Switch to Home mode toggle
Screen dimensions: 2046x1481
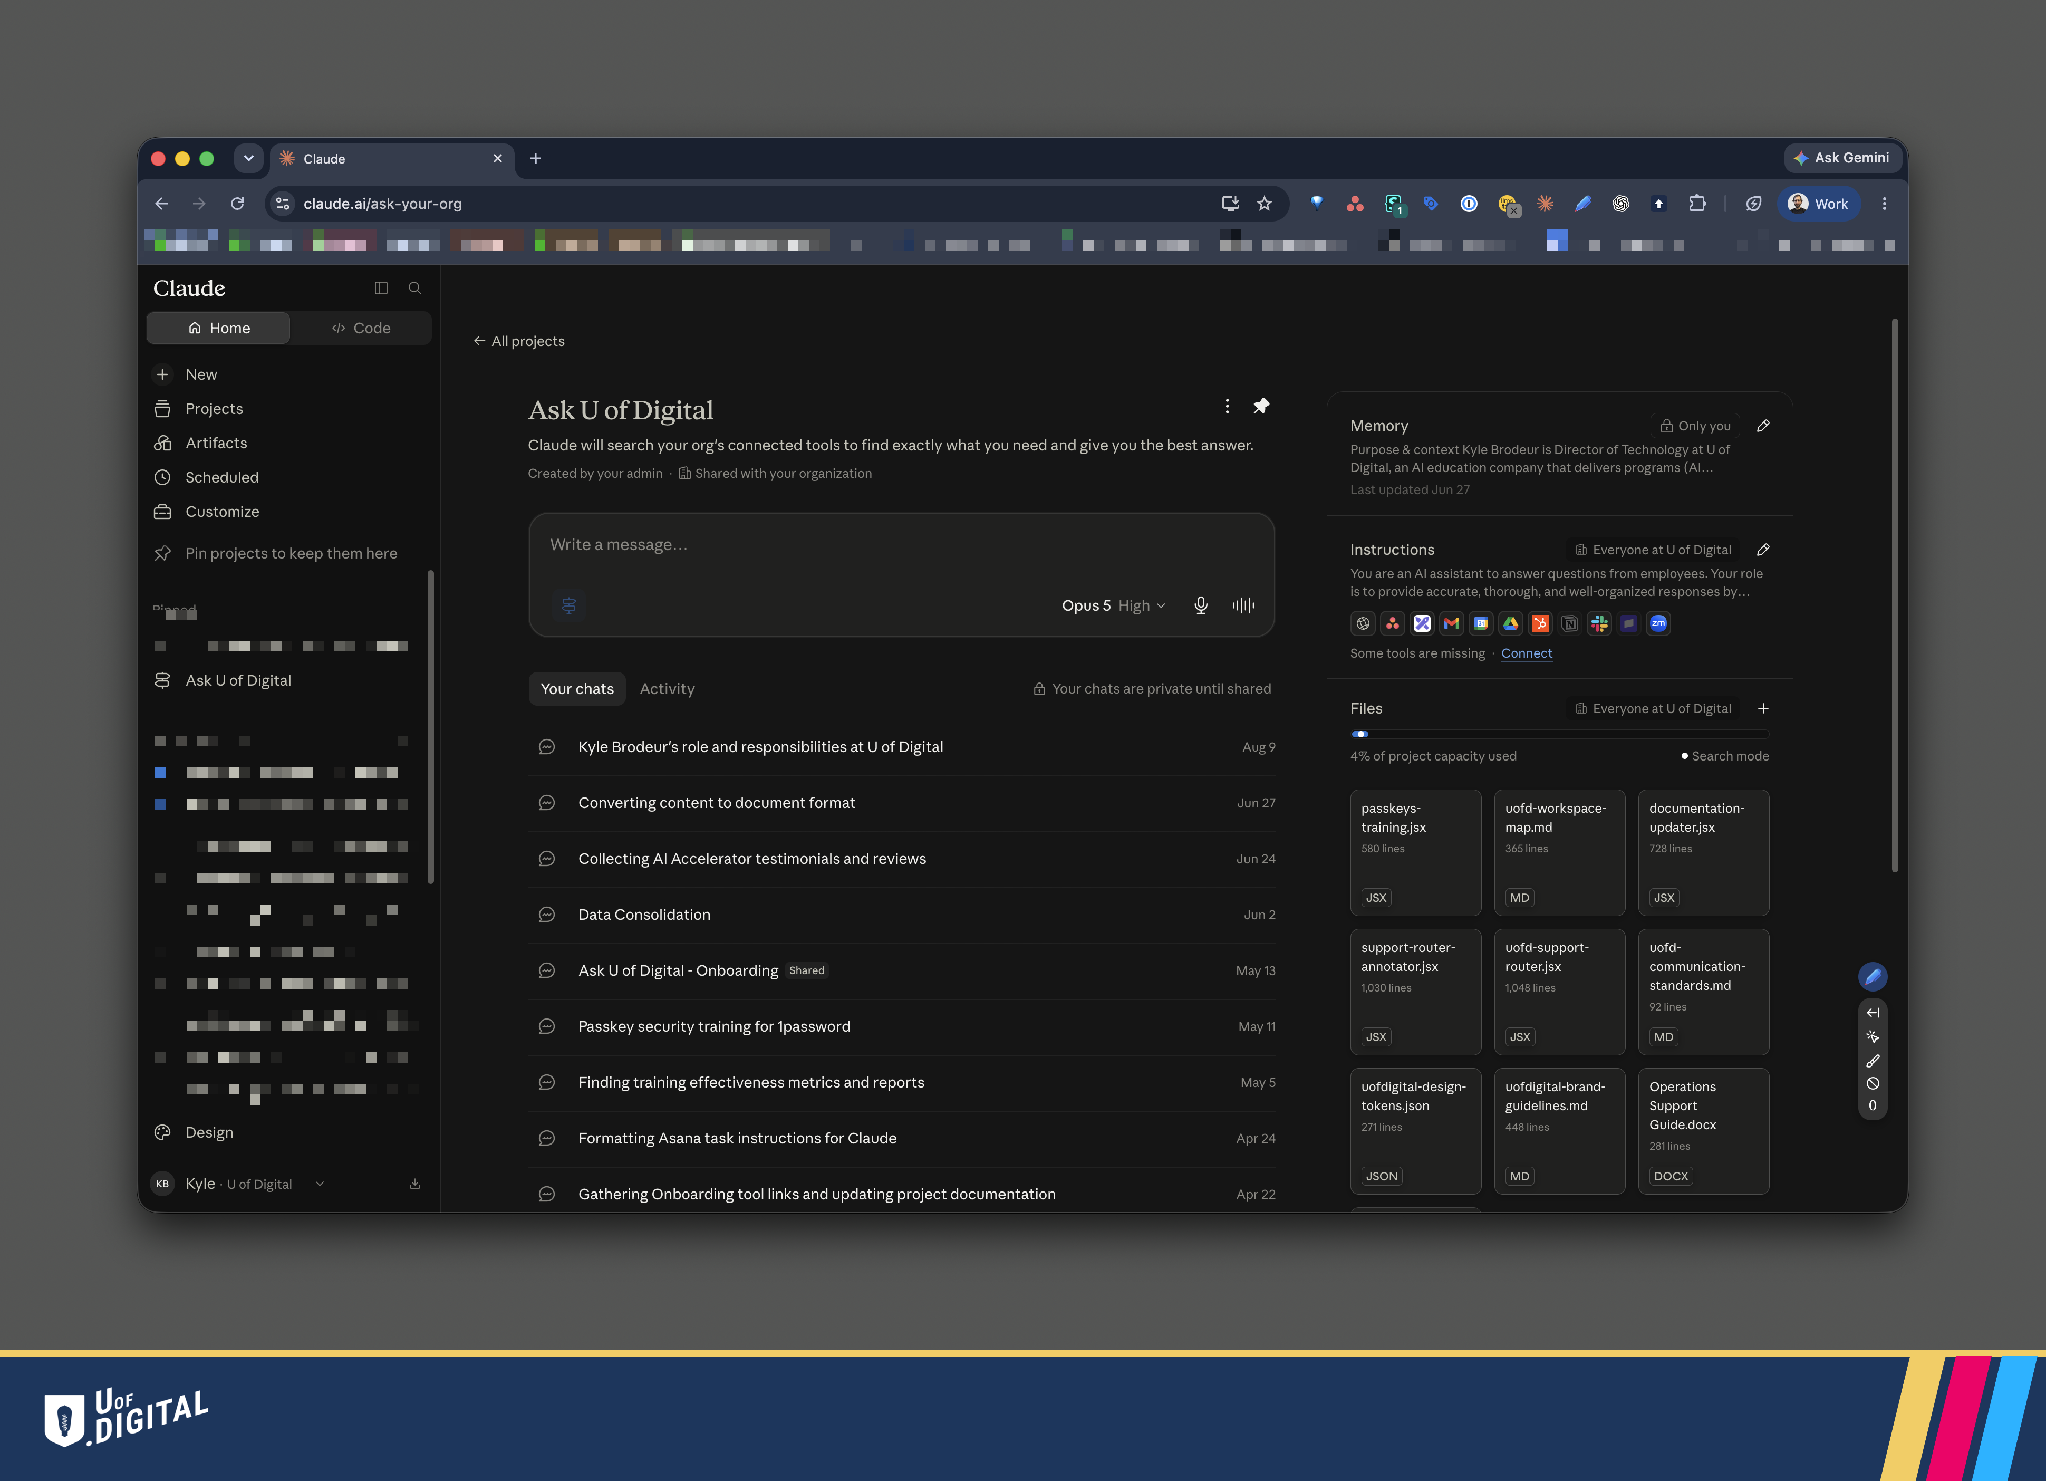pos(219,328)
